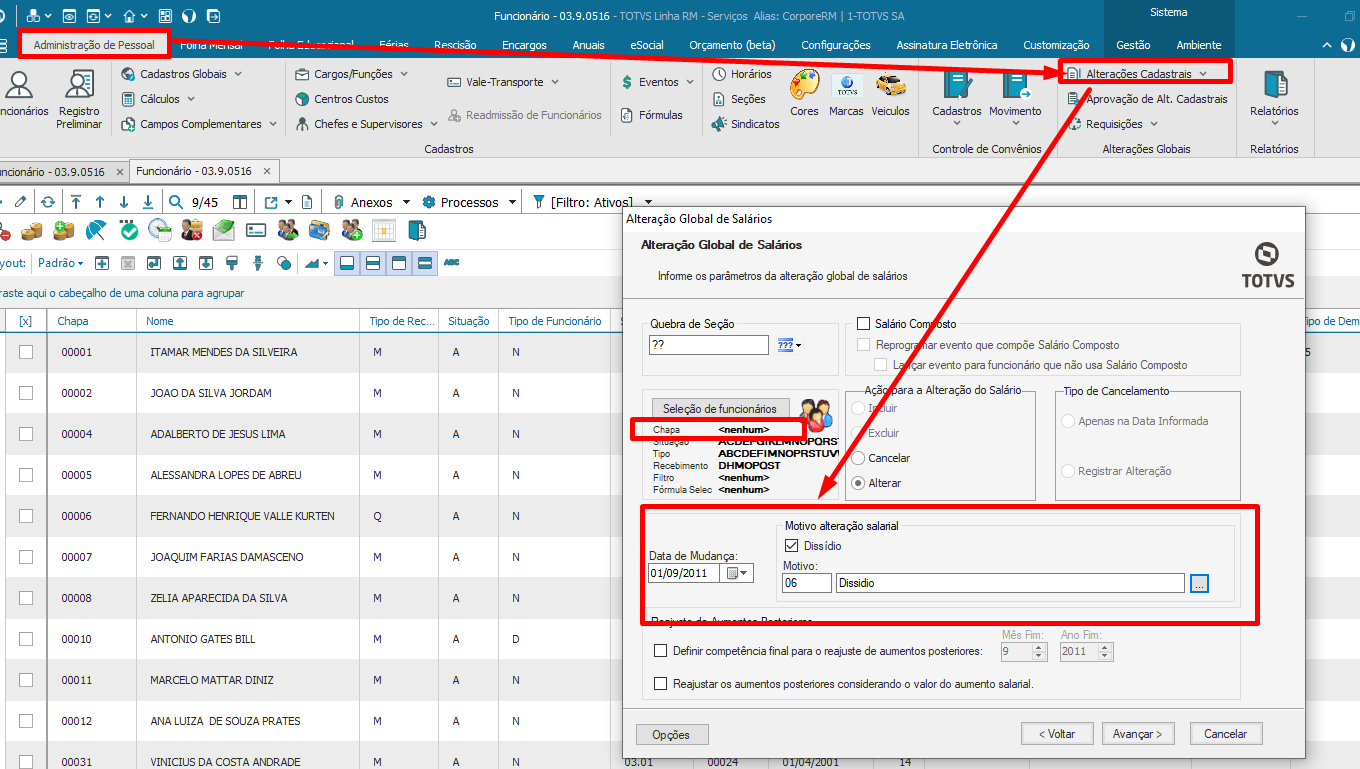Click the columns layout icon beside 9/45
Screen dimensions: 1360x769
240,202
